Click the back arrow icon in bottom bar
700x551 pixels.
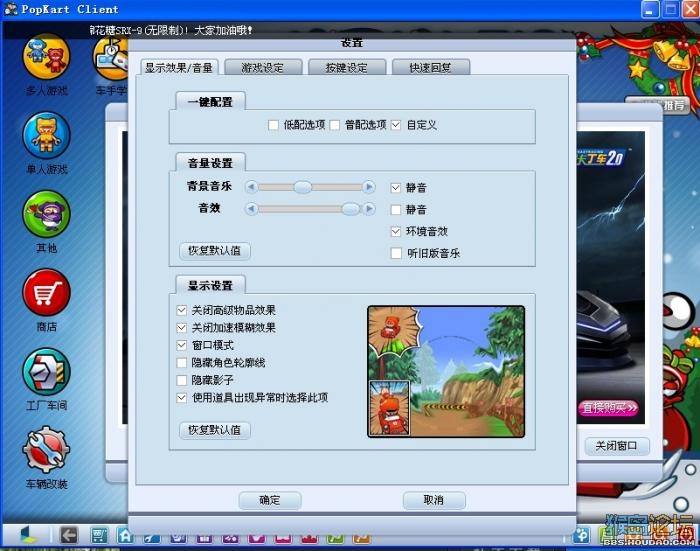68,535
